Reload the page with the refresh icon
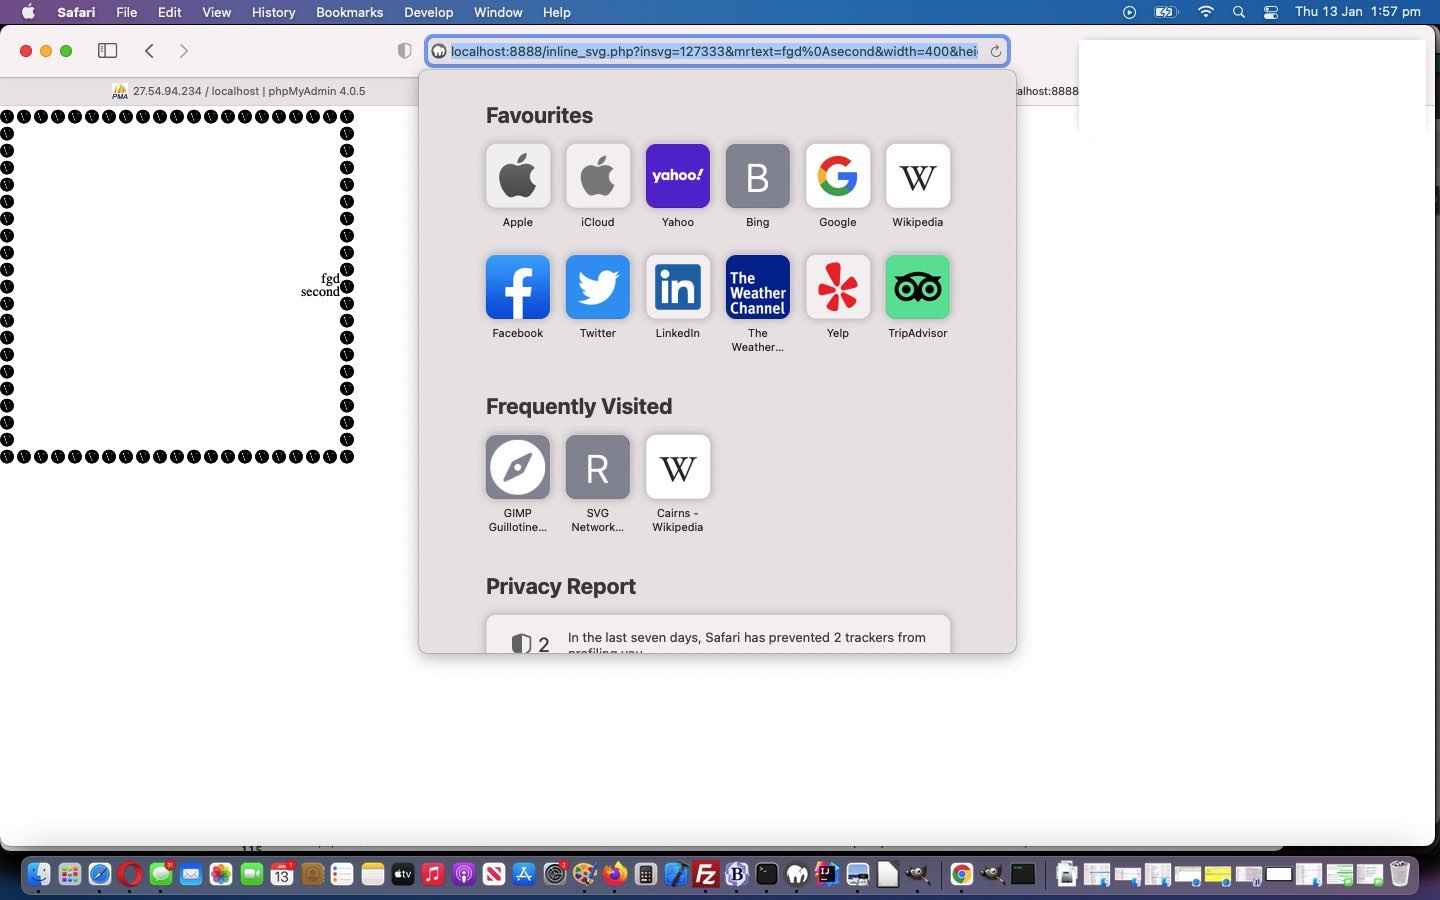The height and width of the screenshot is (900, 1440). click(x=995, y=51)
